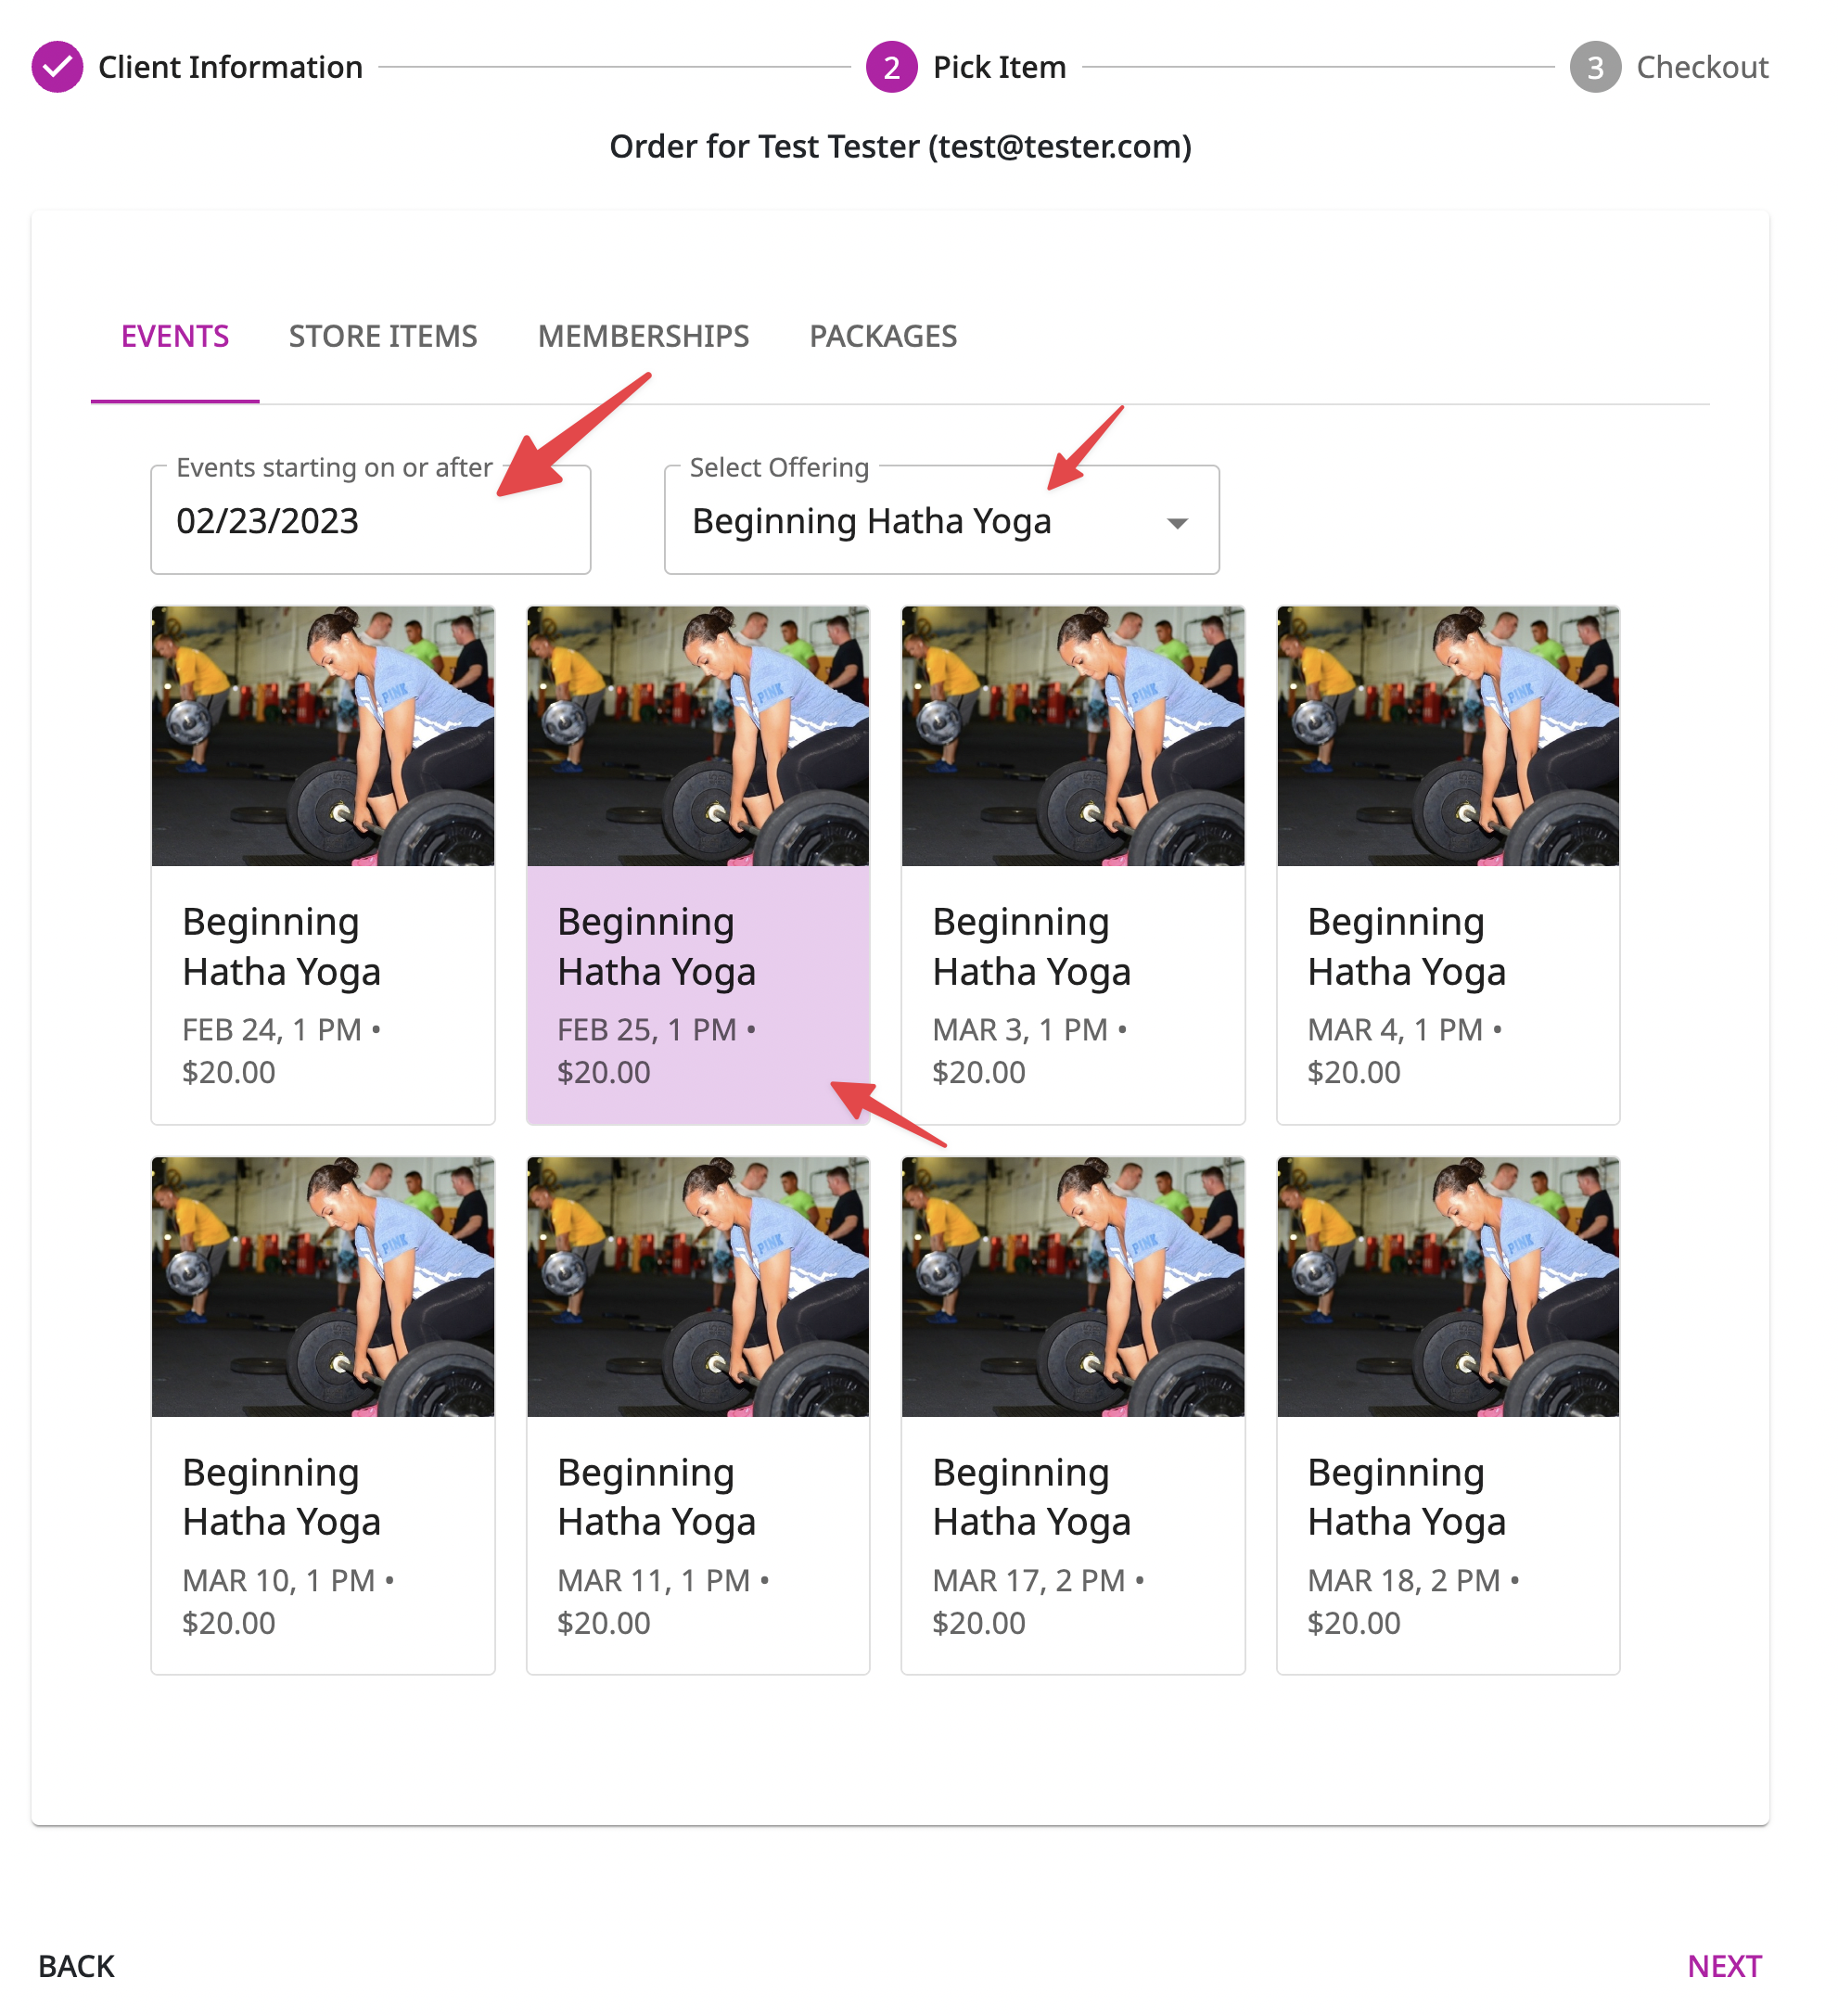Select the MAR 4, 1 PM event

click(1448, 865)
